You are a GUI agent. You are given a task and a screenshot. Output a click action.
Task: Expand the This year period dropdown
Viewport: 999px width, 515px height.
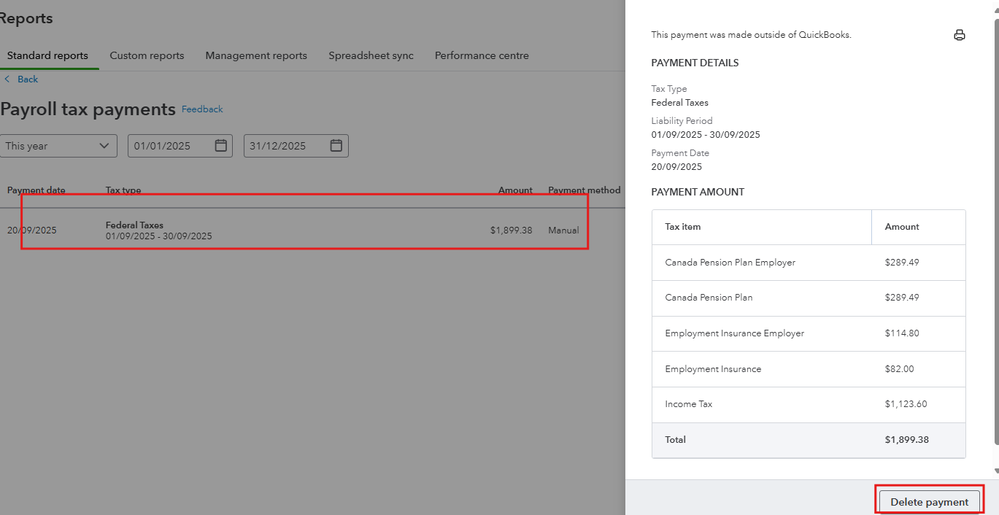59,146
